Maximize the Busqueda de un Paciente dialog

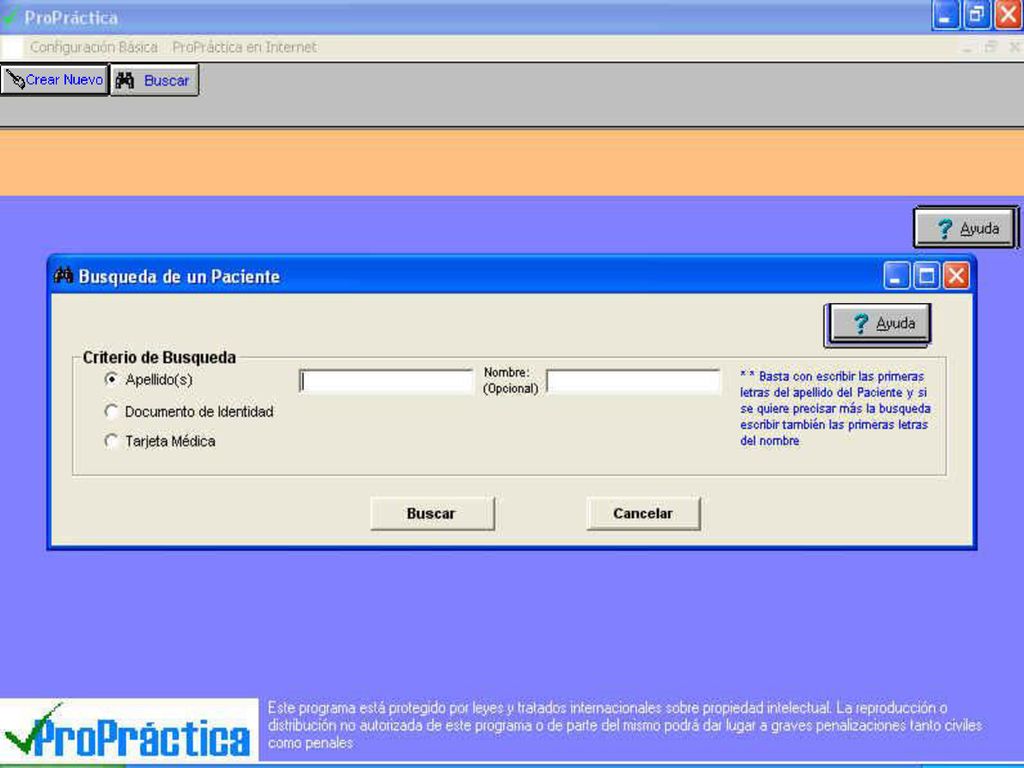click(x=926, y=276)
